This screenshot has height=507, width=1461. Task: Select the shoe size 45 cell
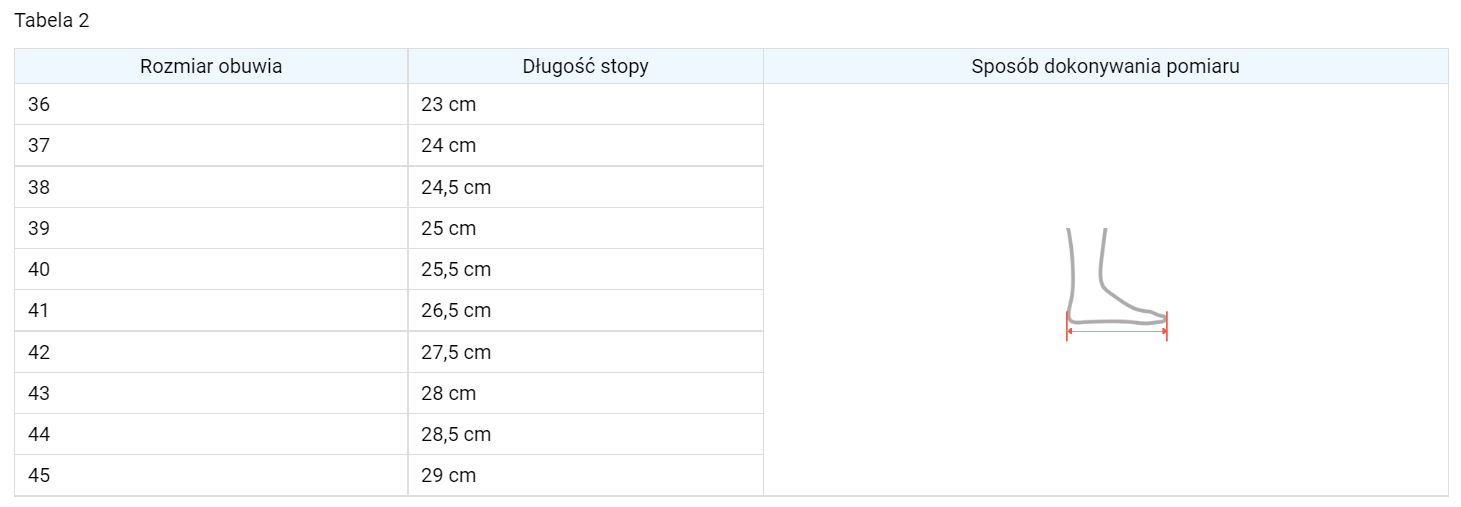(39, 476)
